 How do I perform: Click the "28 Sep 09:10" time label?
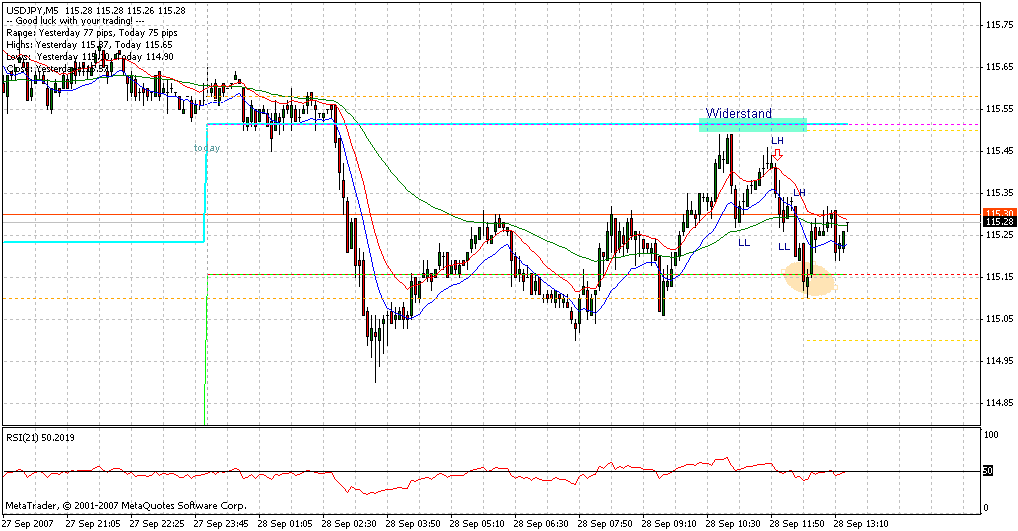[x=669, y=523]
